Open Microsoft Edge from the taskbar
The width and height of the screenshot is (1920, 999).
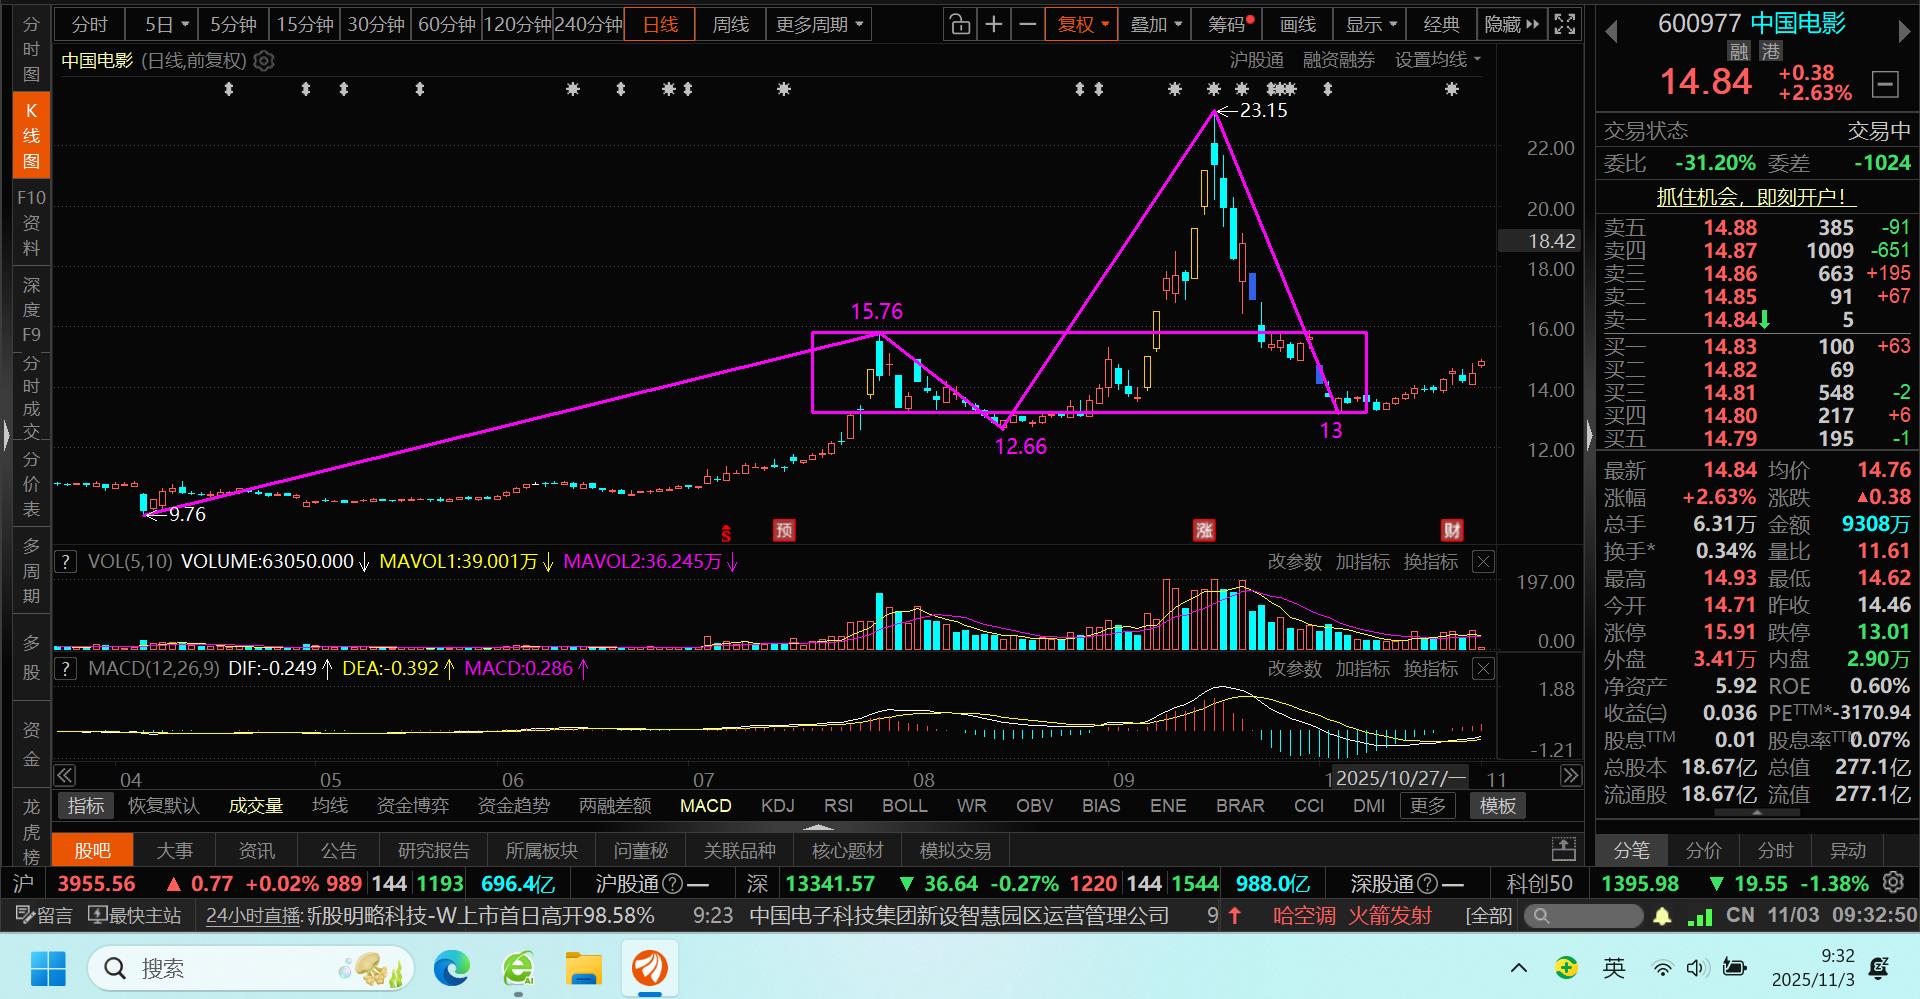(x=452, y=968)
